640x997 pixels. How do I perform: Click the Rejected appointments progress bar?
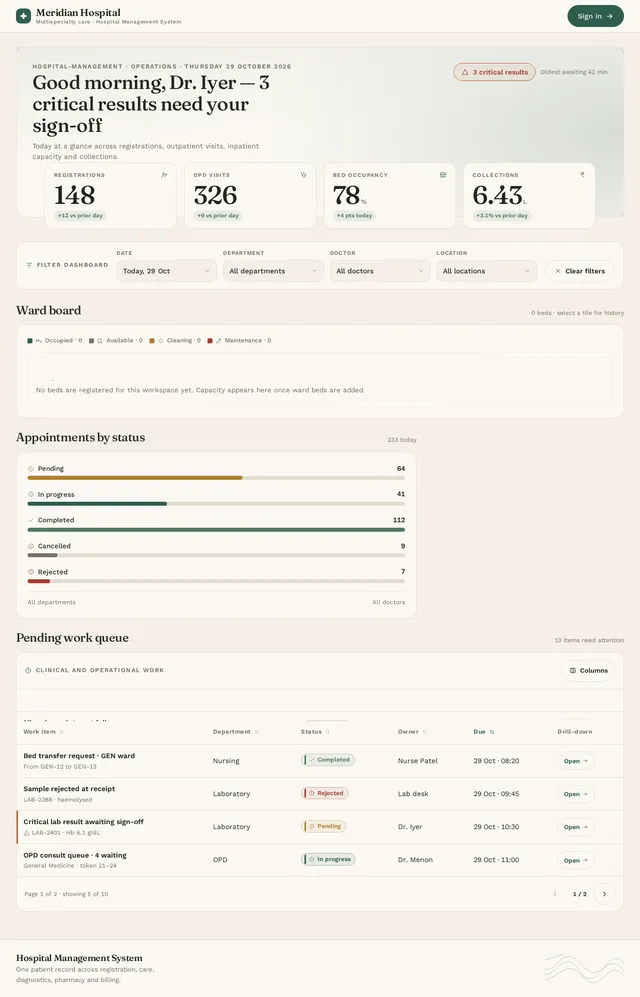[x=216, y=581]
